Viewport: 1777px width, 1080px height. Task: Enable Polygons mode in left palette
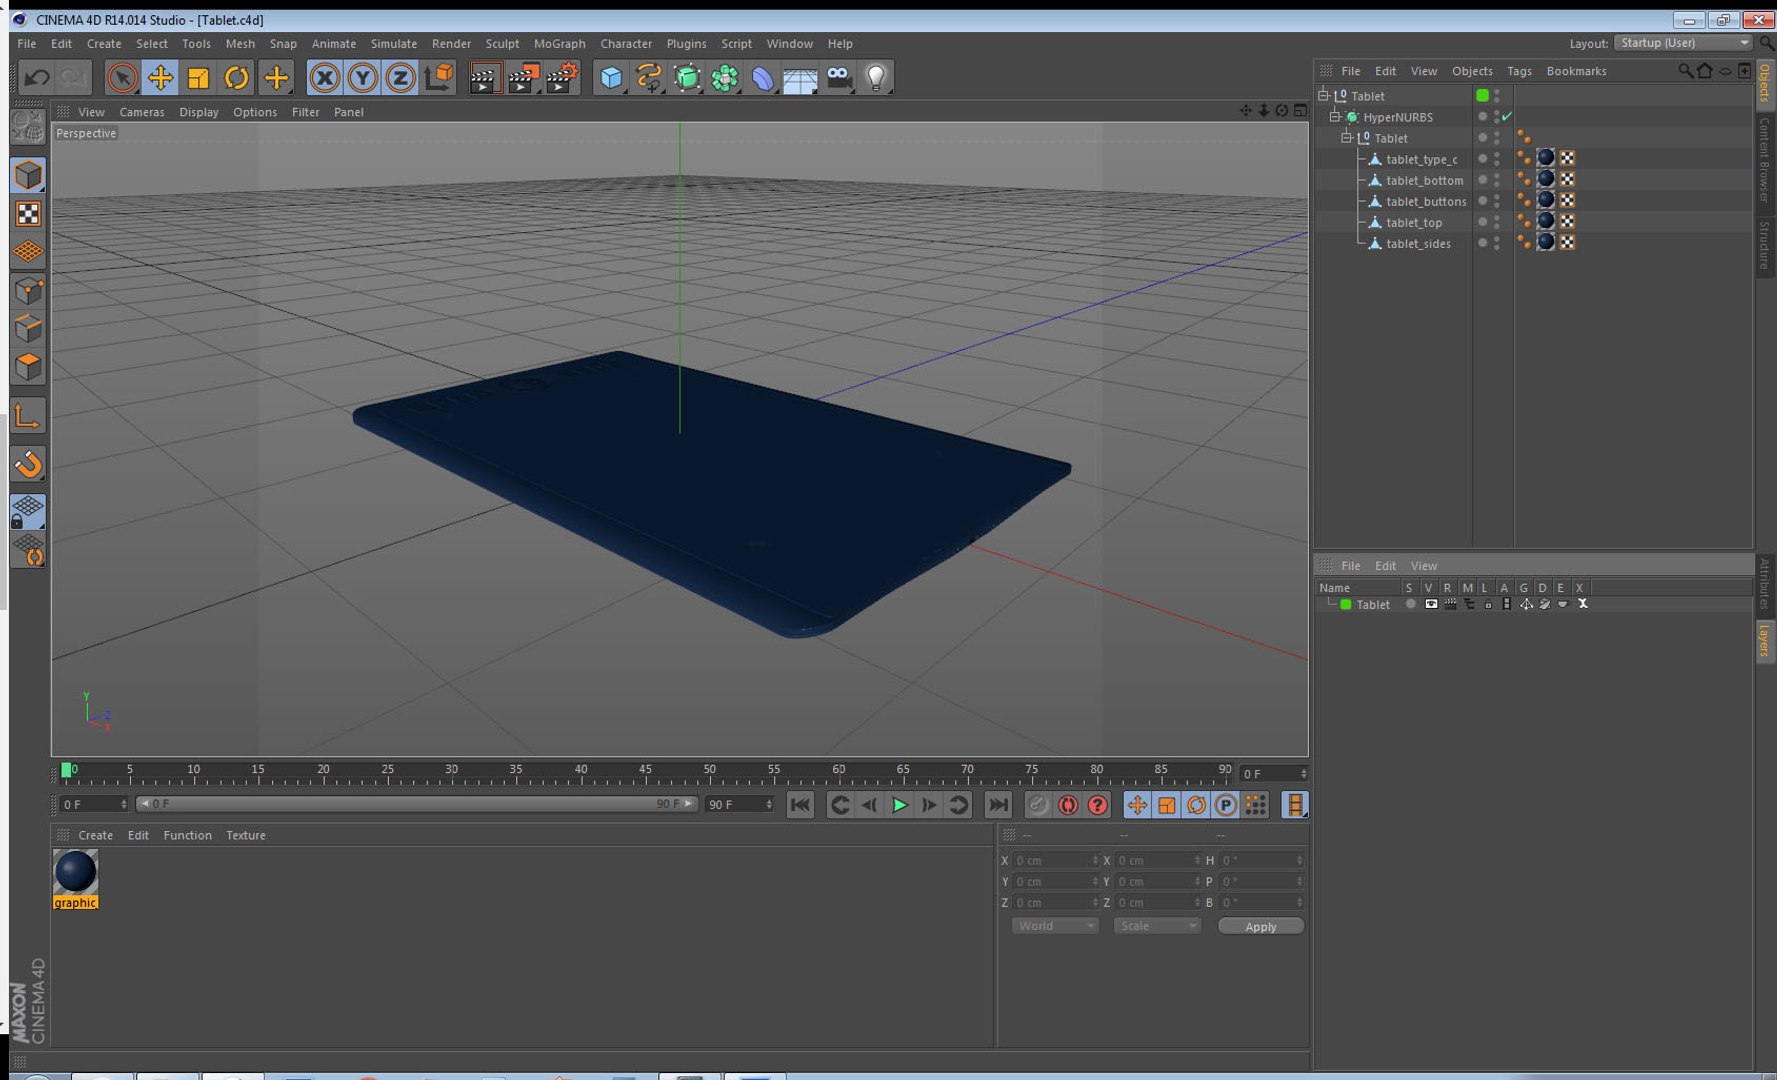click(28, 367)
